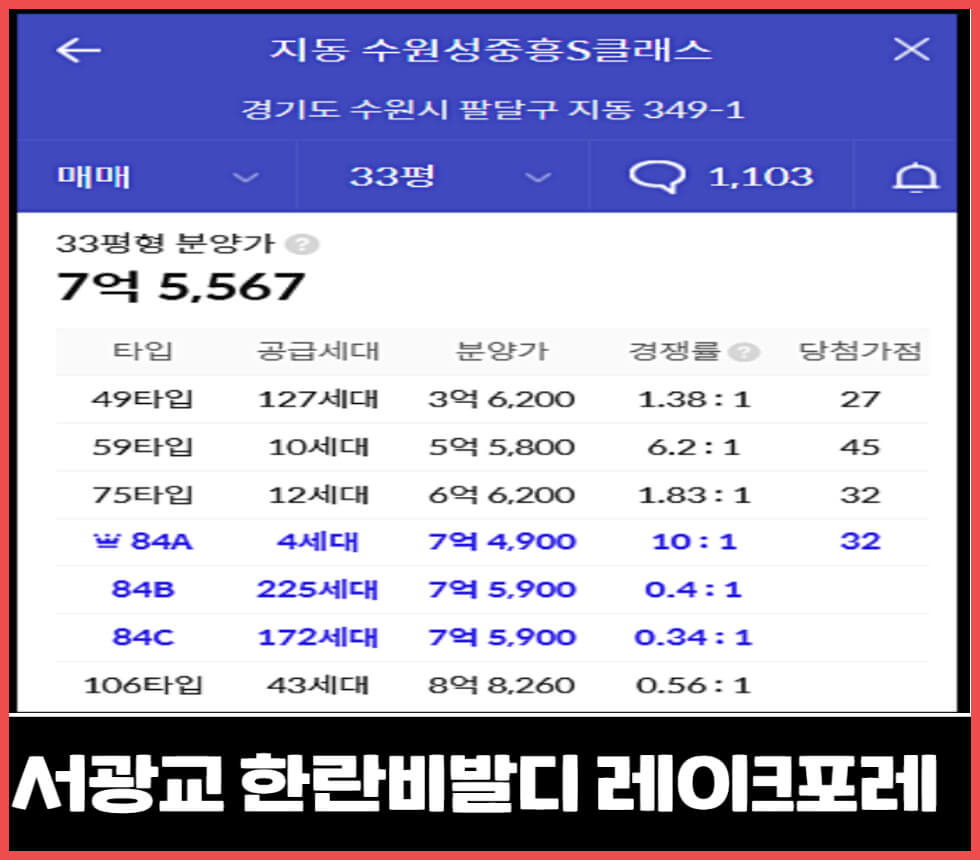Click competition rate 0.34 : 1

coord(694,638)
